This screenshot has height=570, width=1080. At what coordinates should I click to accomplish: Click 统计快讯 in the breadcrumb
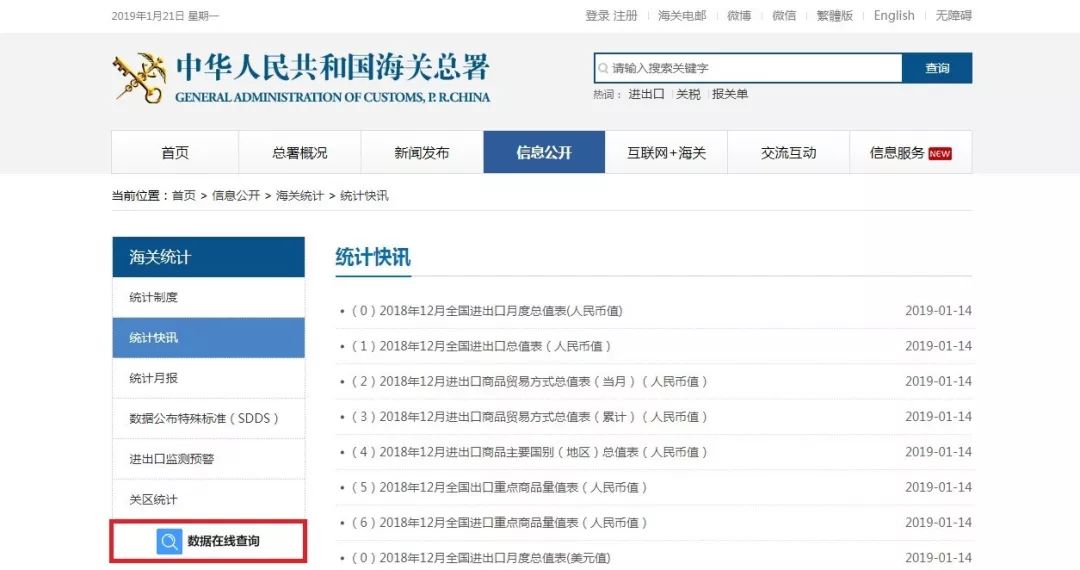tap(364, 196)
